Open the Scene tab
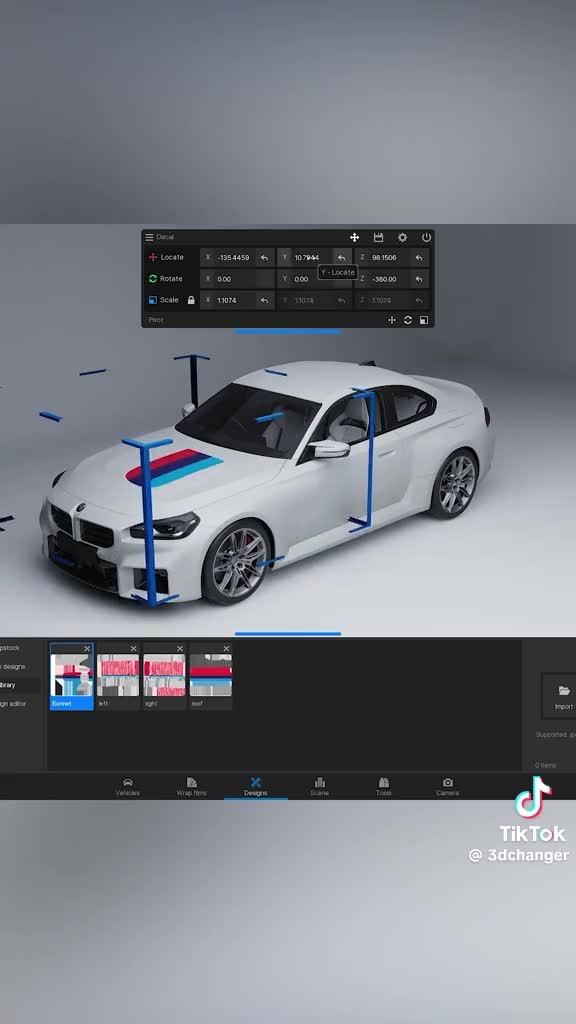Image resolution: width=576 pixels, height=1024 pixels. (x=319, y=786)
